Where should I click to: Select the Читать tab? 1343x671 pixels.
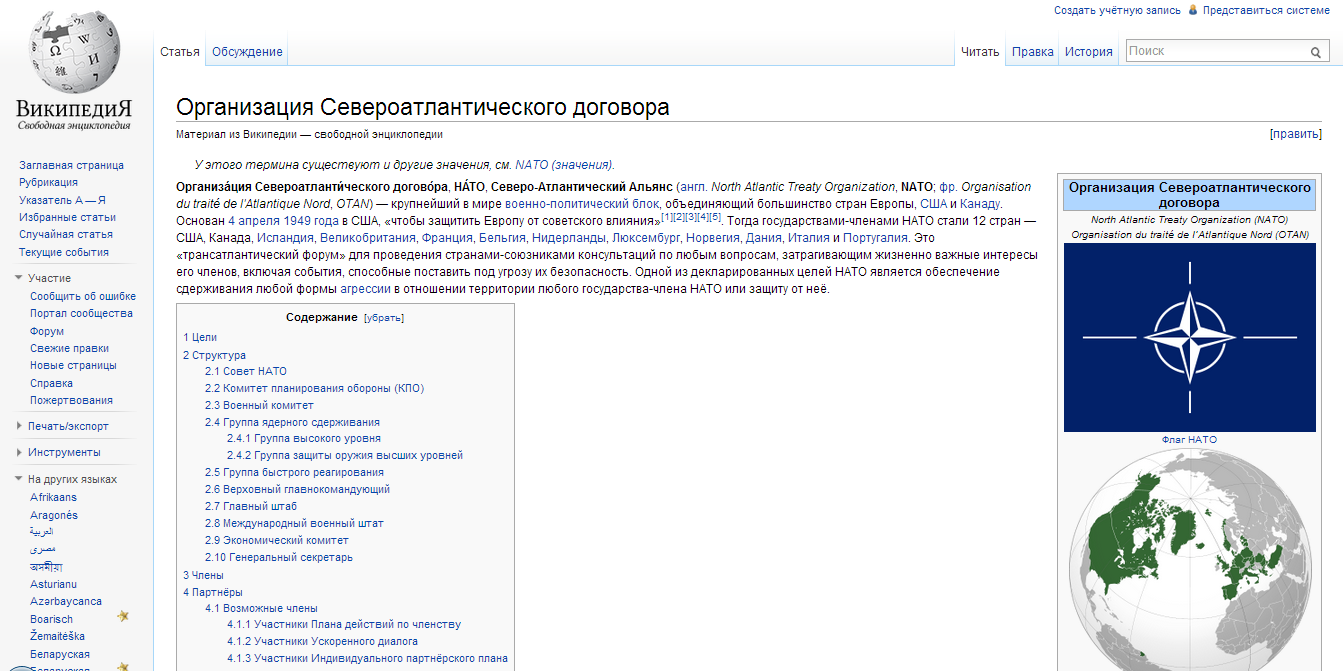click(x=980, y=52)
